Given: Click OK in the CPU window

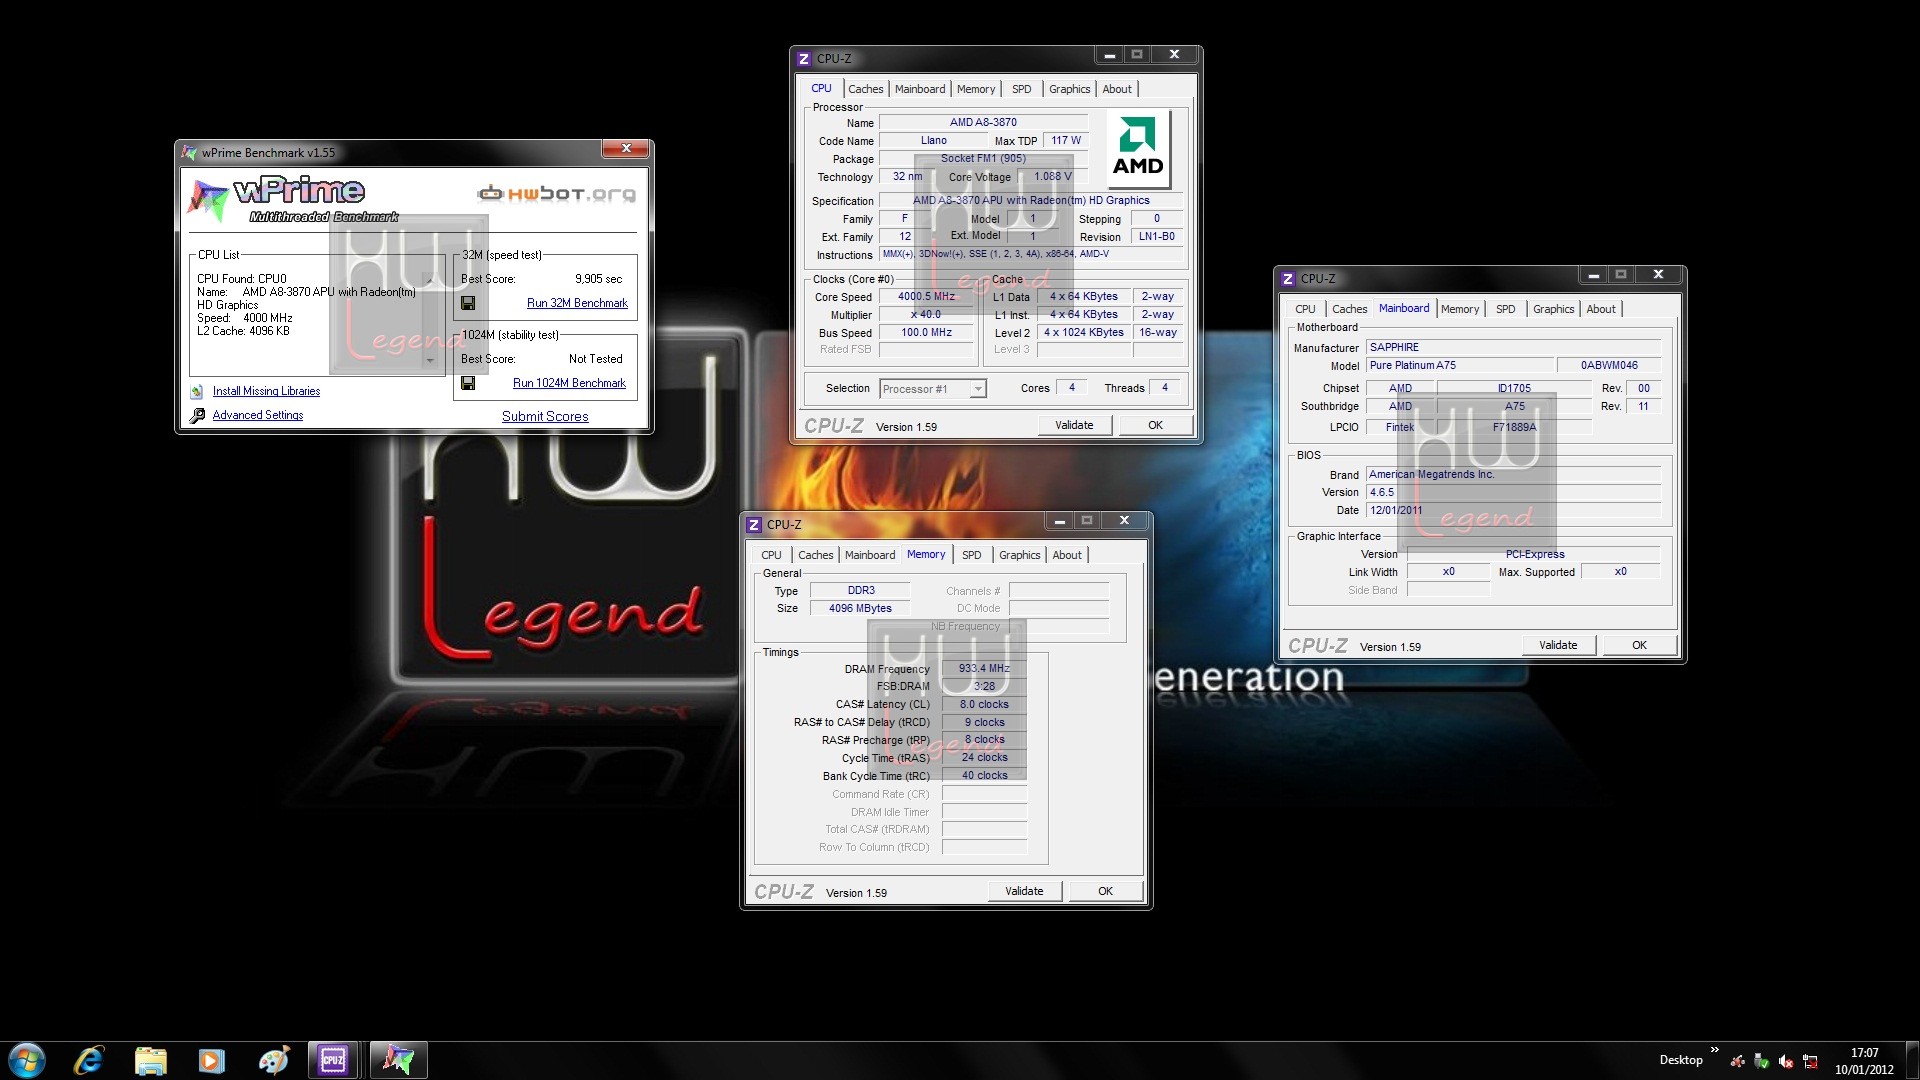Looking at the screenshot, I should (1155, 425).
